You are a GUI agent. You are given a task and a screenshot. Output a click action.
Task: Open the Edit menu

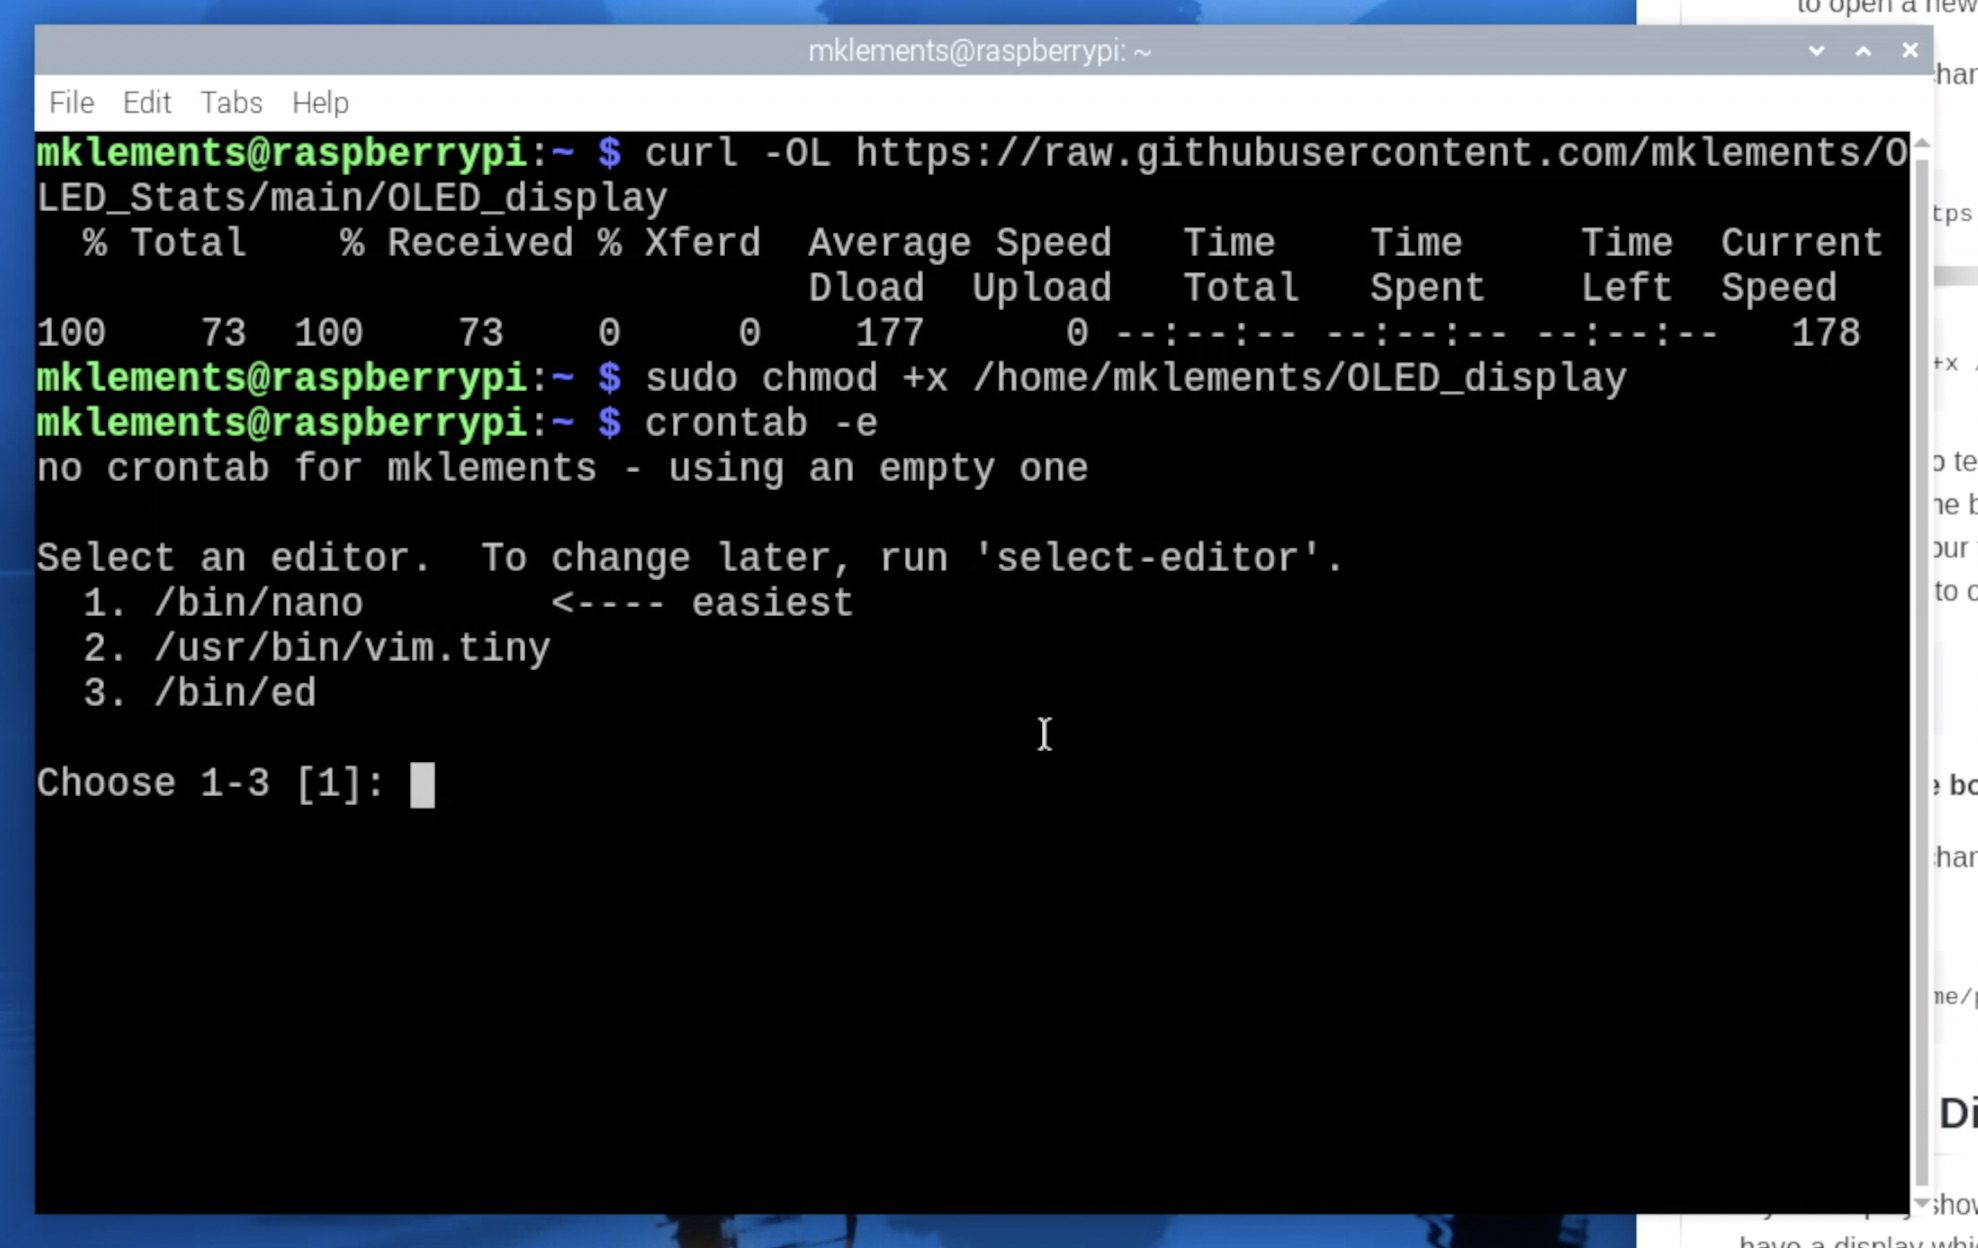click(x=147, y=102)
